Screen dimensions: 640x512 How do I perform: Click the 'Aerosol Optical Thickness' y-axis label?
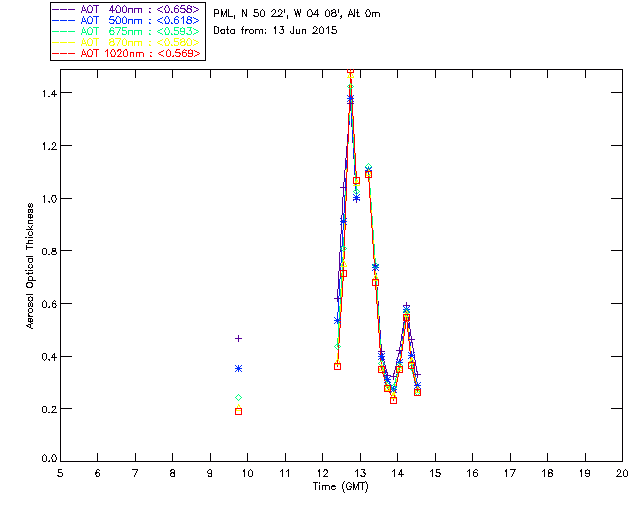point(30,266)
